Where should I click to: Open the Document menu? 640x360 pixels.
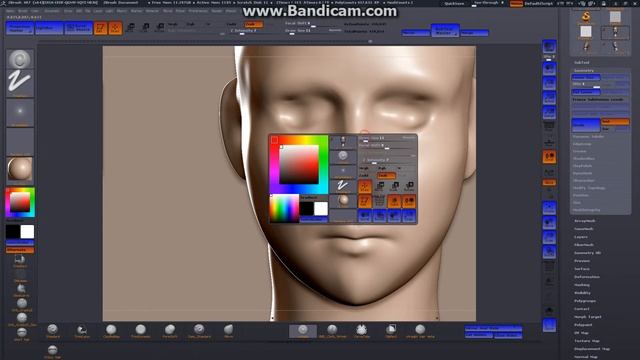[x=52, y=11]
